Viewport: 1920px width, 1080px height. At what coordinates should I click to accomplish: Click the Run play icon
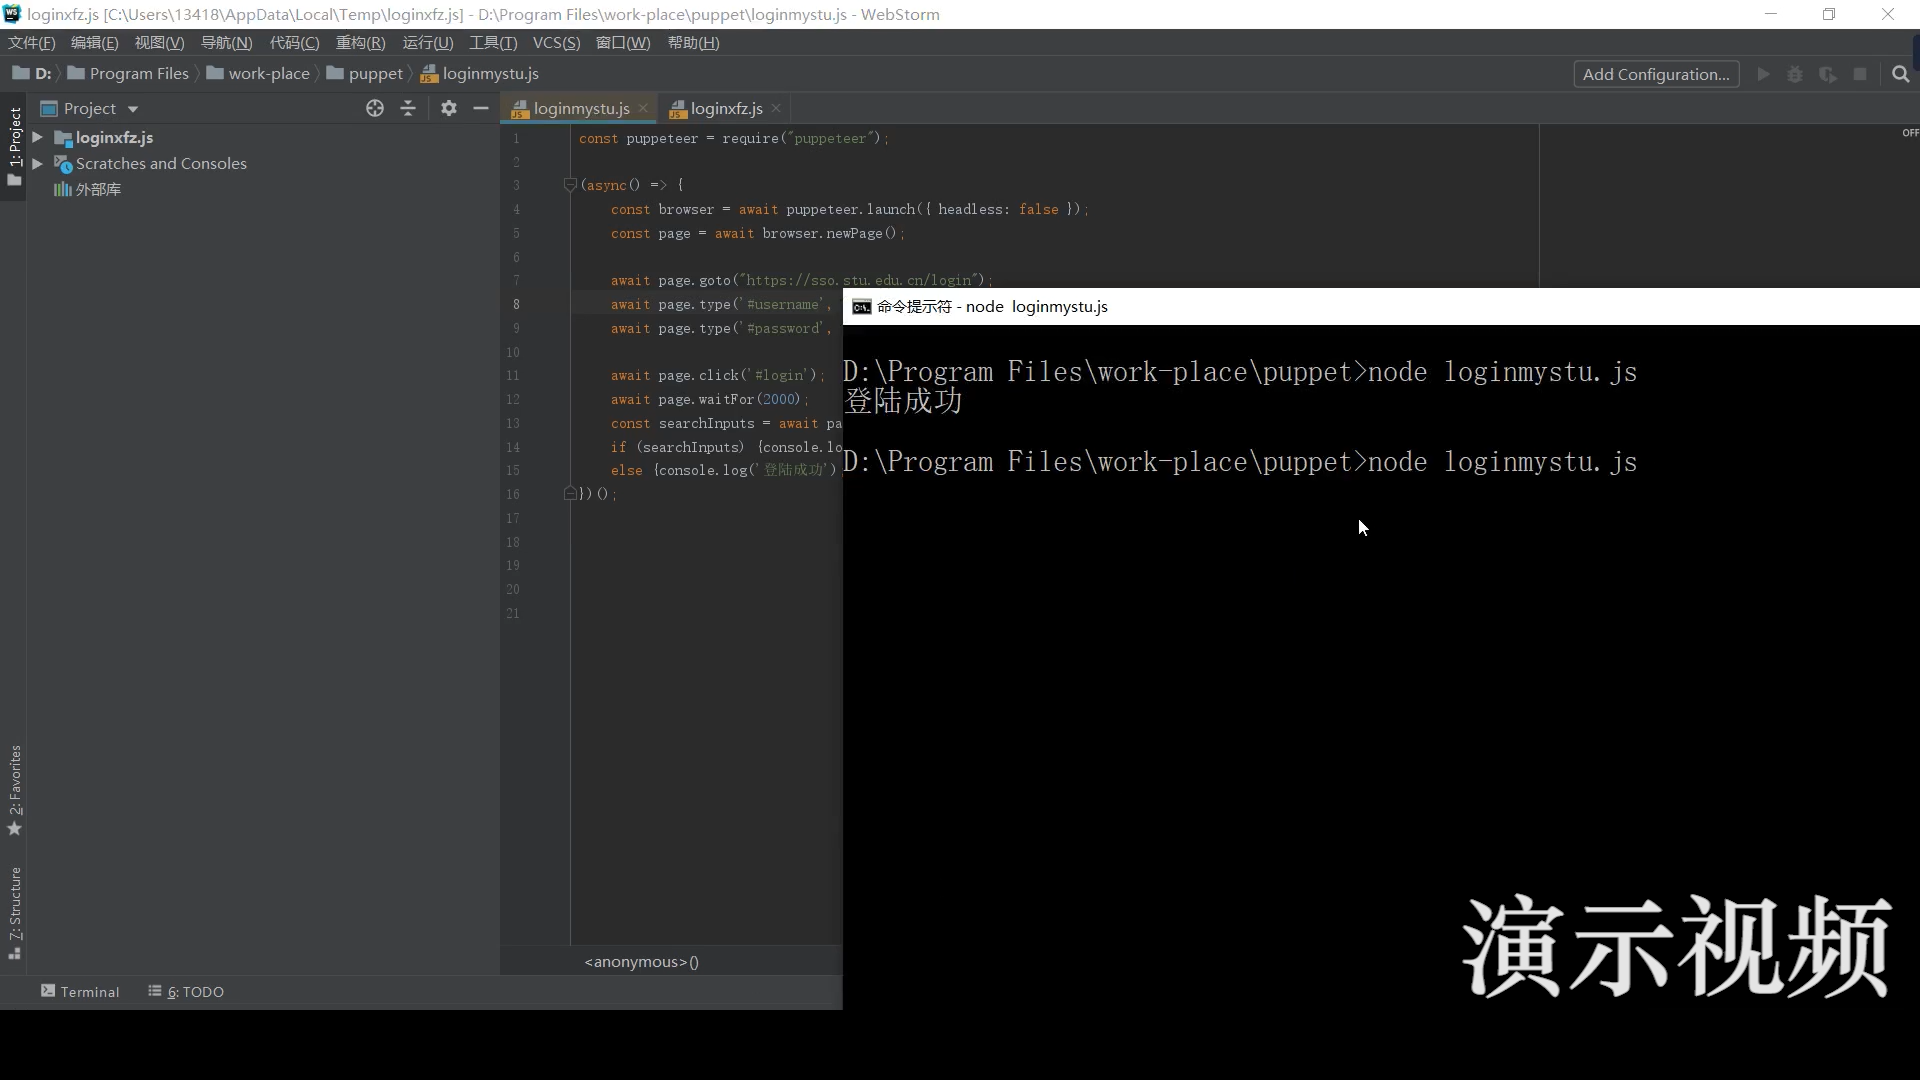(x=1764, y=74)
